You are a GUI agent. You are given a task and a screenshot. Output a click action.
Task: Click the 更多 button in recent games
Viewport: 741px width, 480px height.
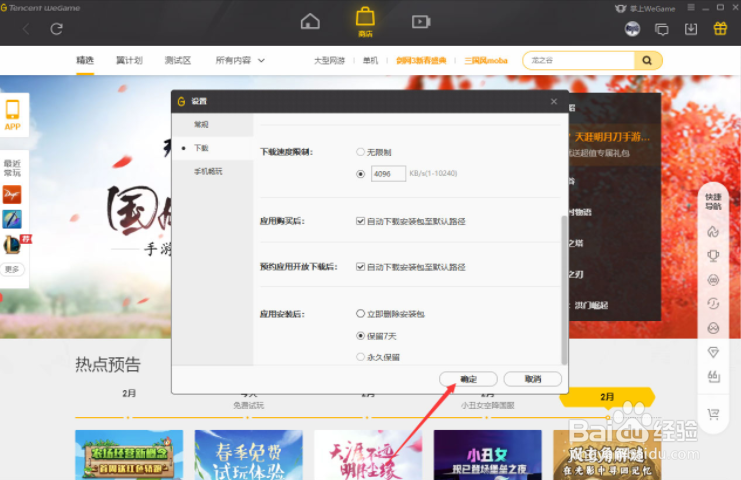[x=12, y=269]
